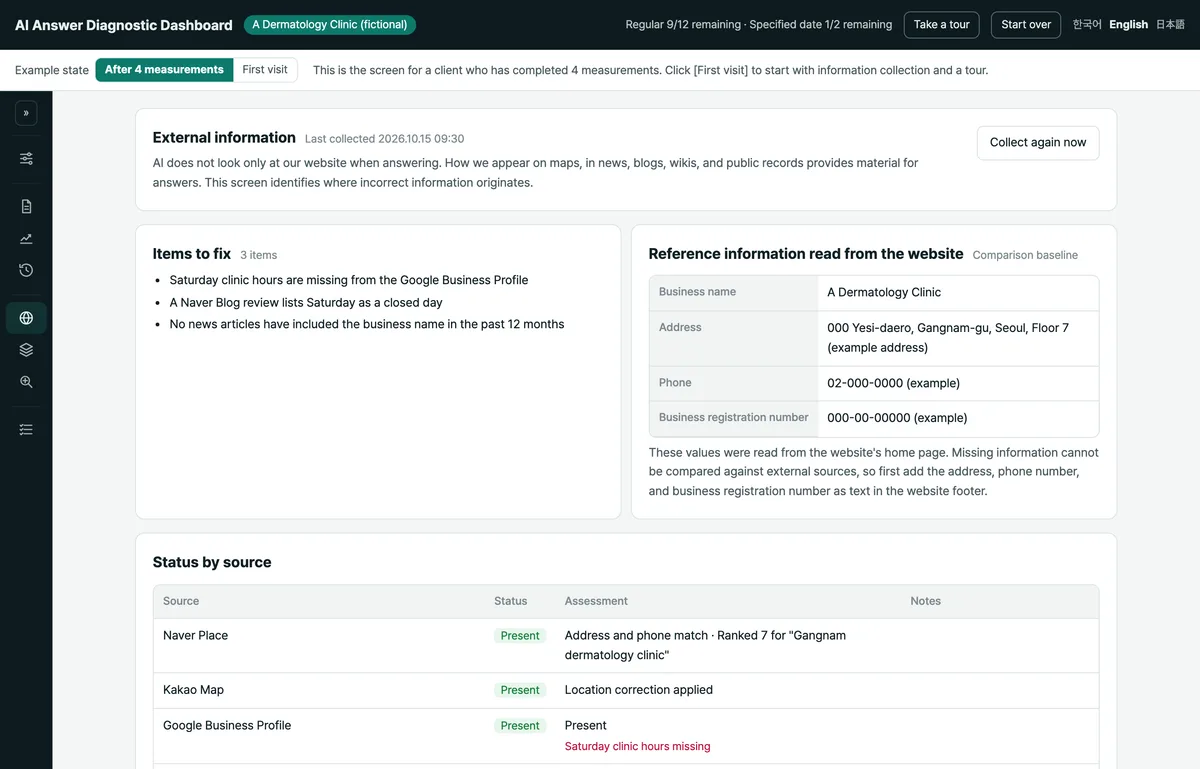Click the 'Naver Place' source row
The image size is (1200, 769).
click(x=626, y=645)
